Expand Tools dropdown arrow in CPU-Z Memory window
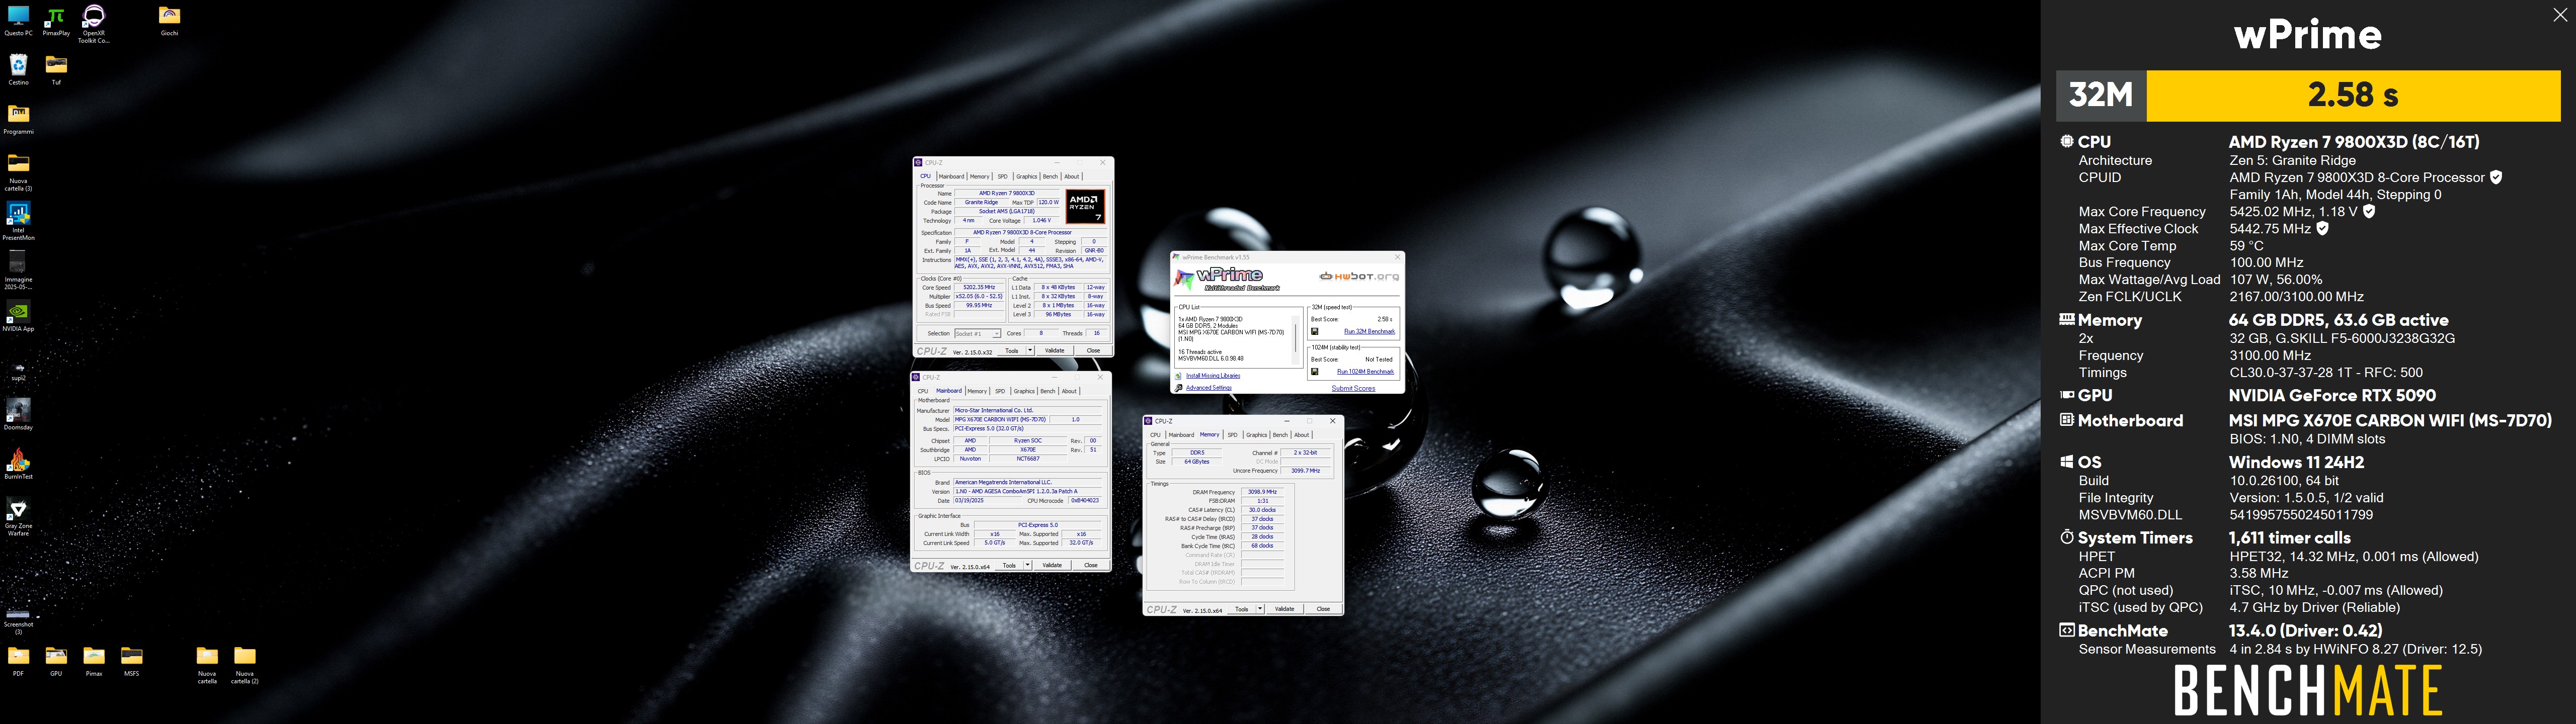The image size is (2576, 724). click(x=1260, y=609)
